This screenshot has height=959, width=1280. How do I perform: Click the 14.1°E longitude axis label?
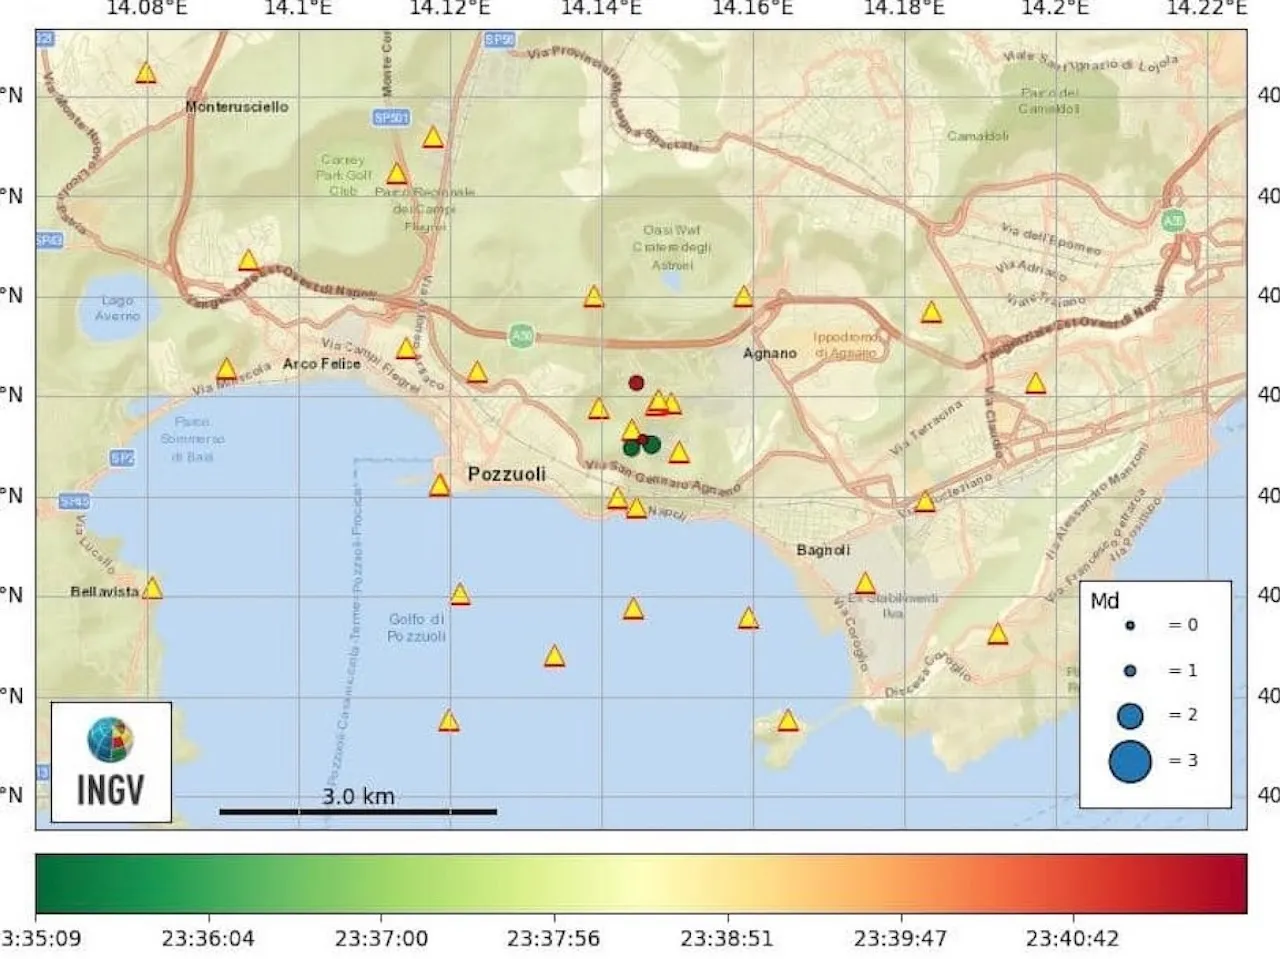pos(298,9)
